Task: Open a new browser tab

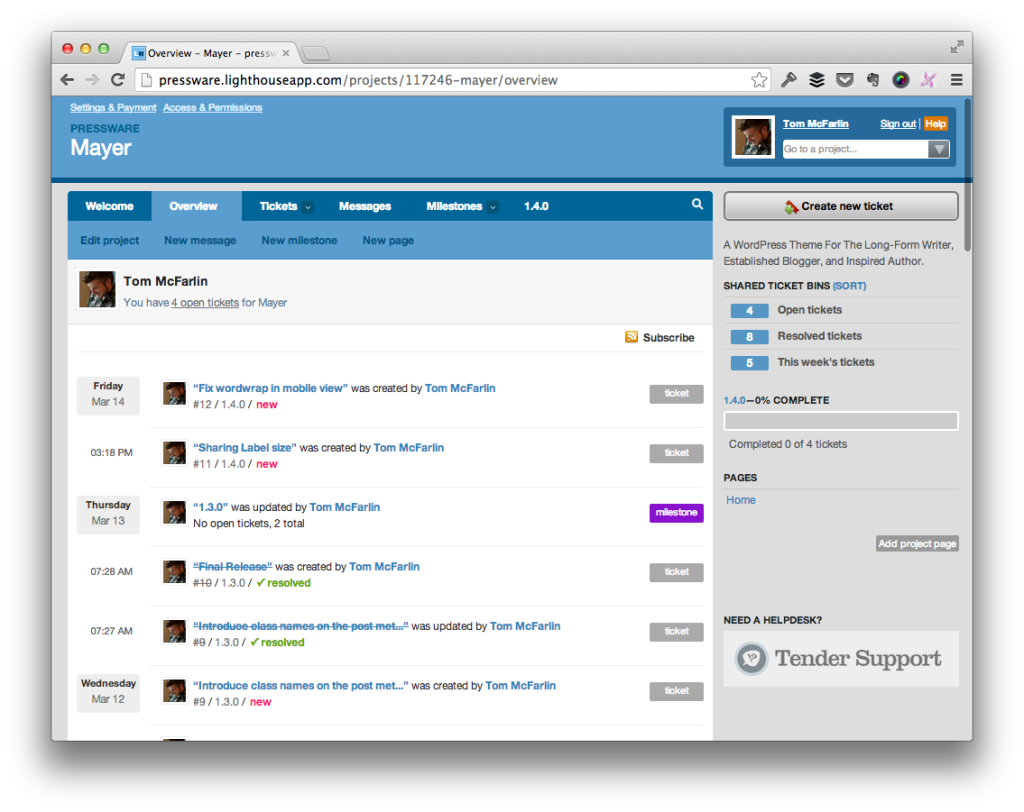Action: 316,53
